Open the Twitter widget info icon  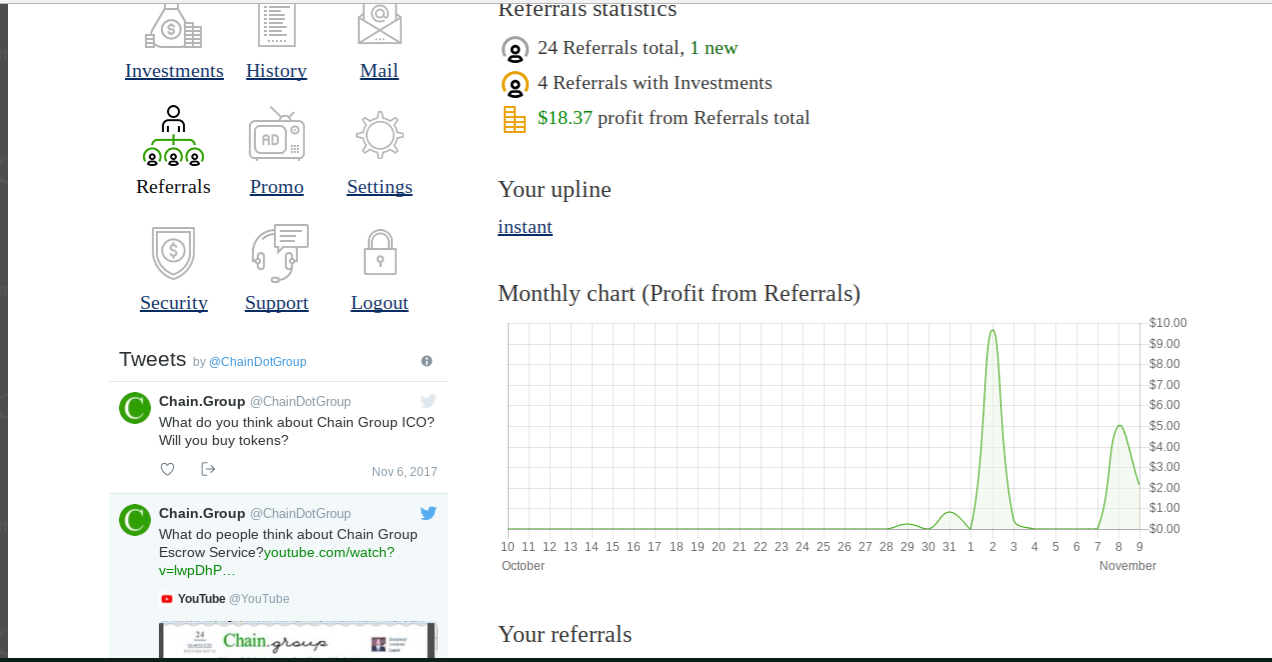click(427, 361)
